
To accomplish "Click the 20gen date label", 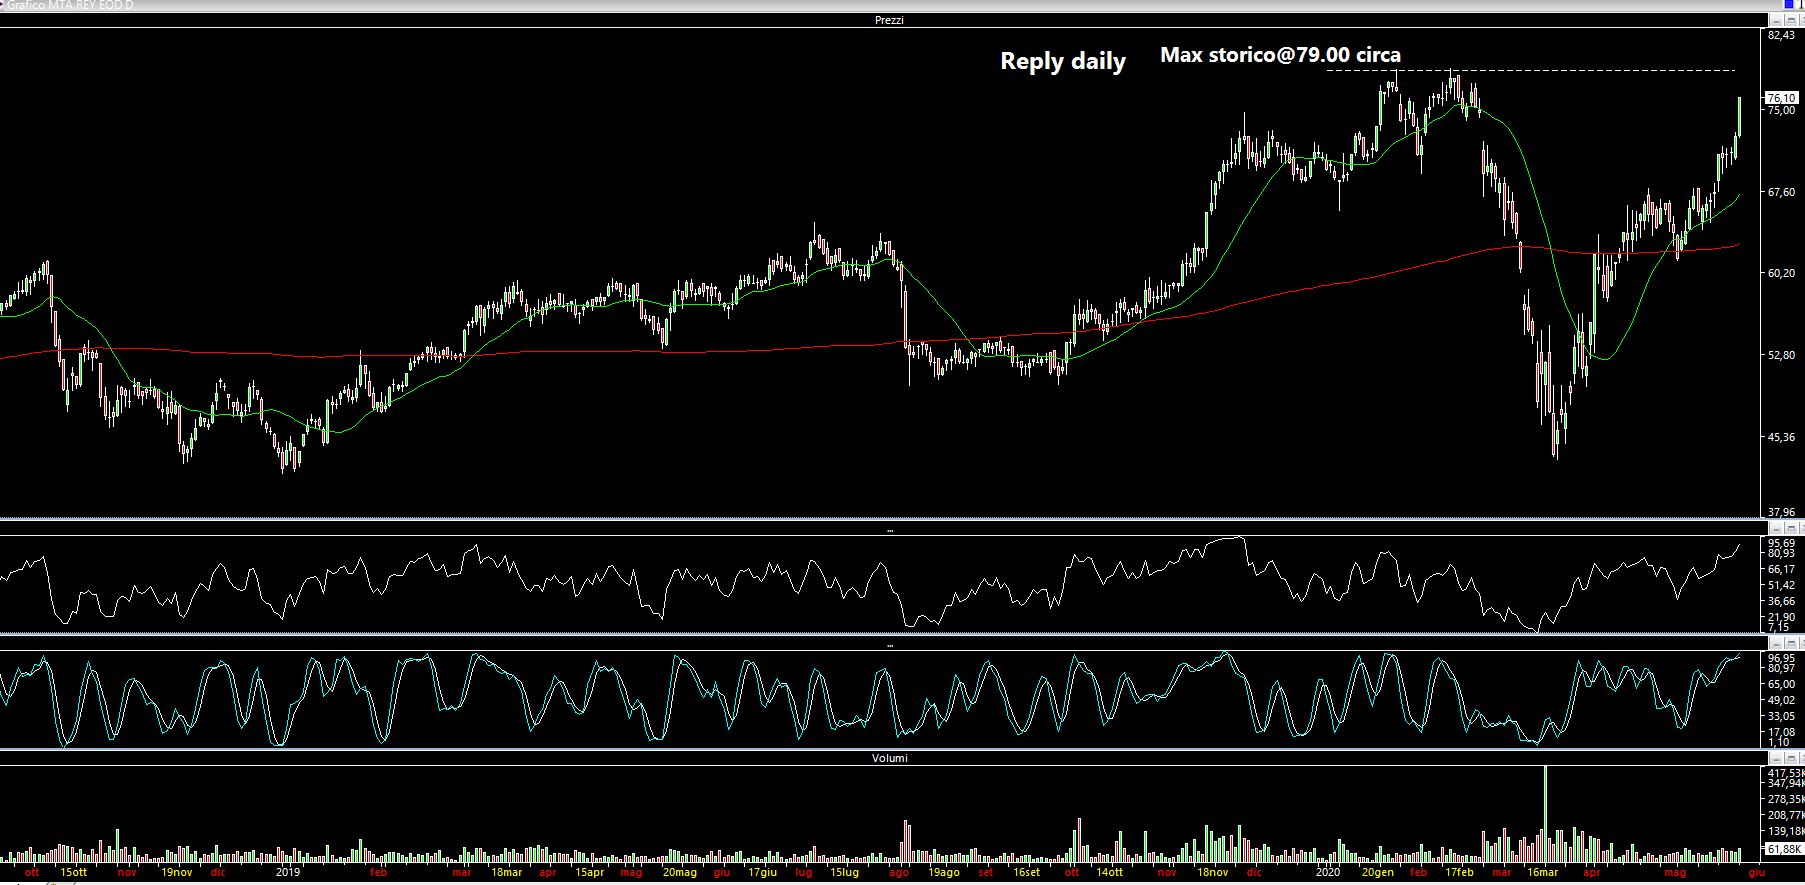I will [1377, 872].
